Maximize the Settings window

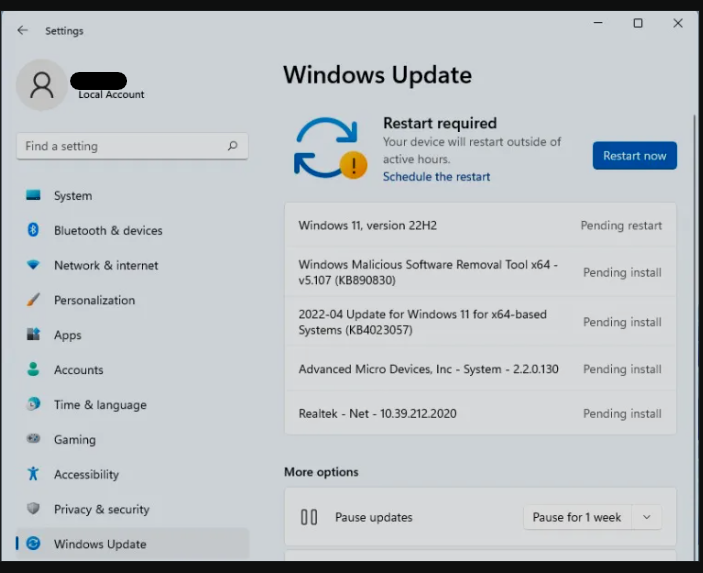[638, 22]
